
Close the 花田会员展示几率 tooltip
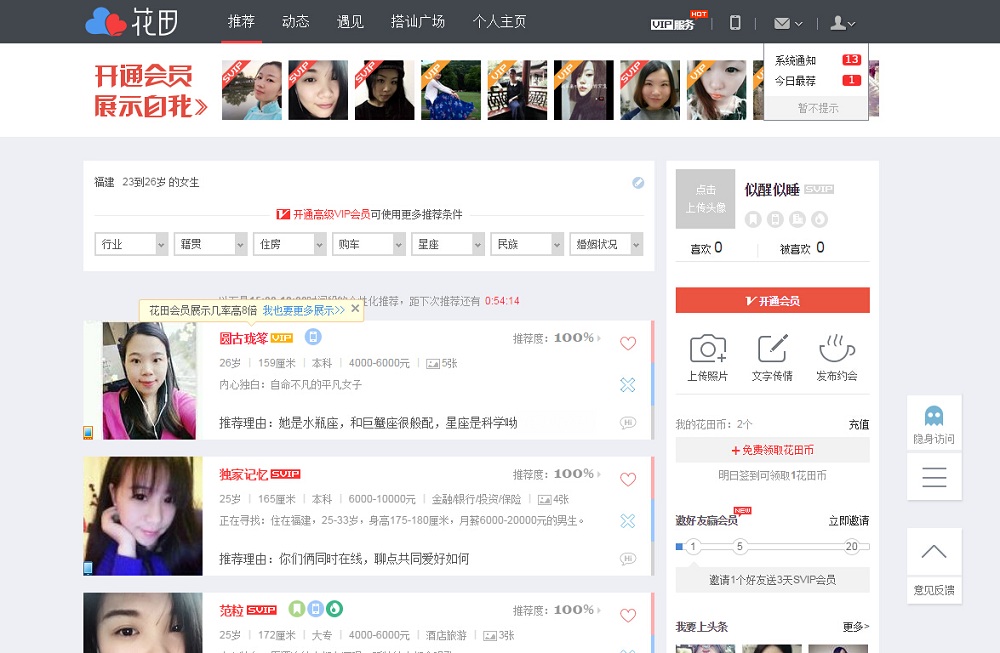click(x=355, y=309)
